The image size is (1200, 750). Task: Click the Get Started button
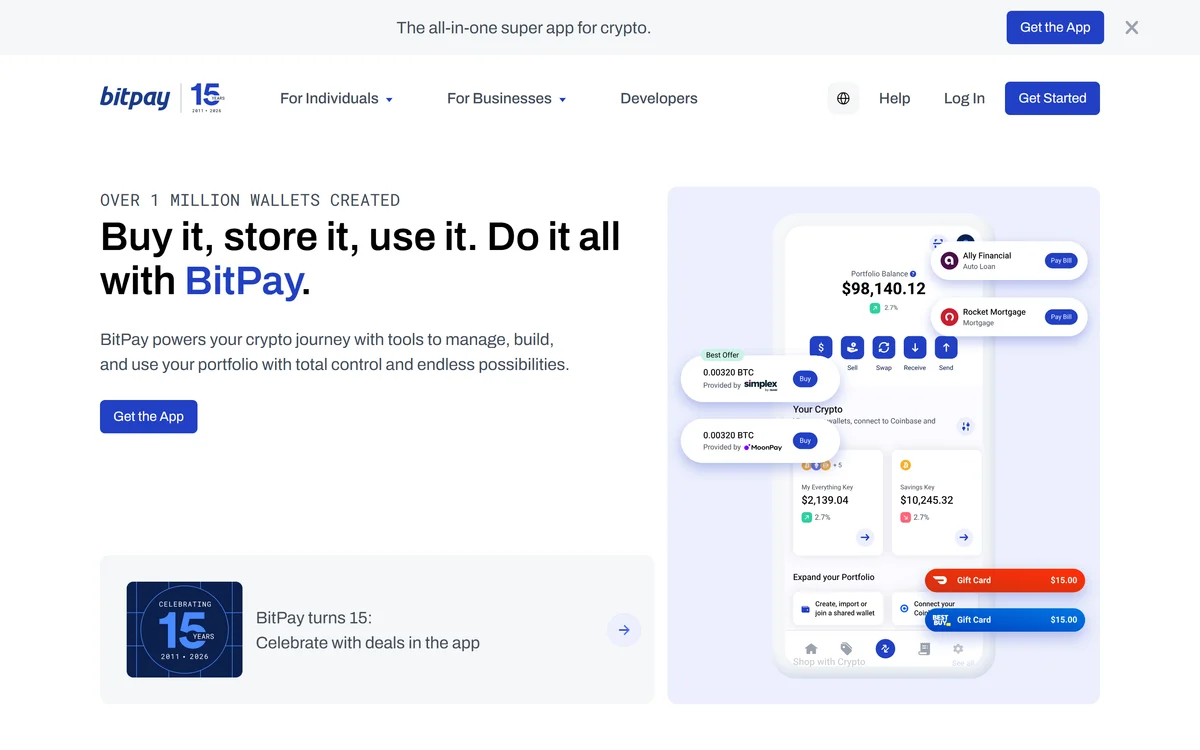pyautogui.click(x=1052, y=98)
